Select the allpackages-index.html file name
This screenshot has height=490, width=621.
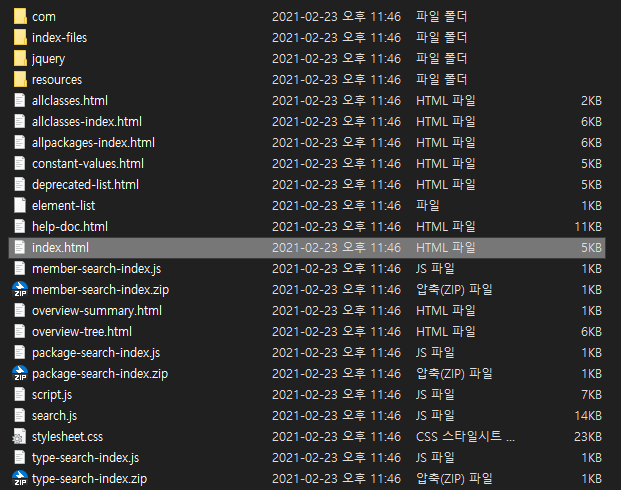point(93,143)
